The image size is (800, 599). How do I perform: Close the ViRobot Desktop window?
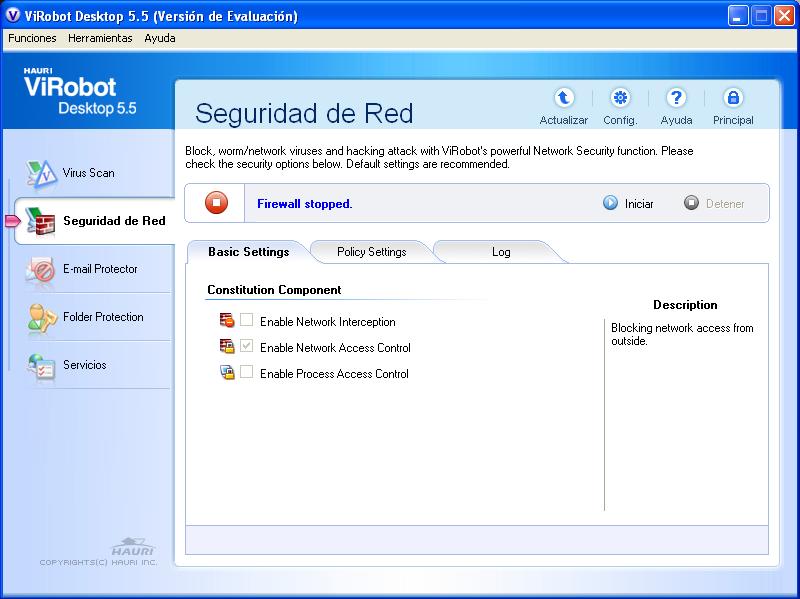click(784, 16)
